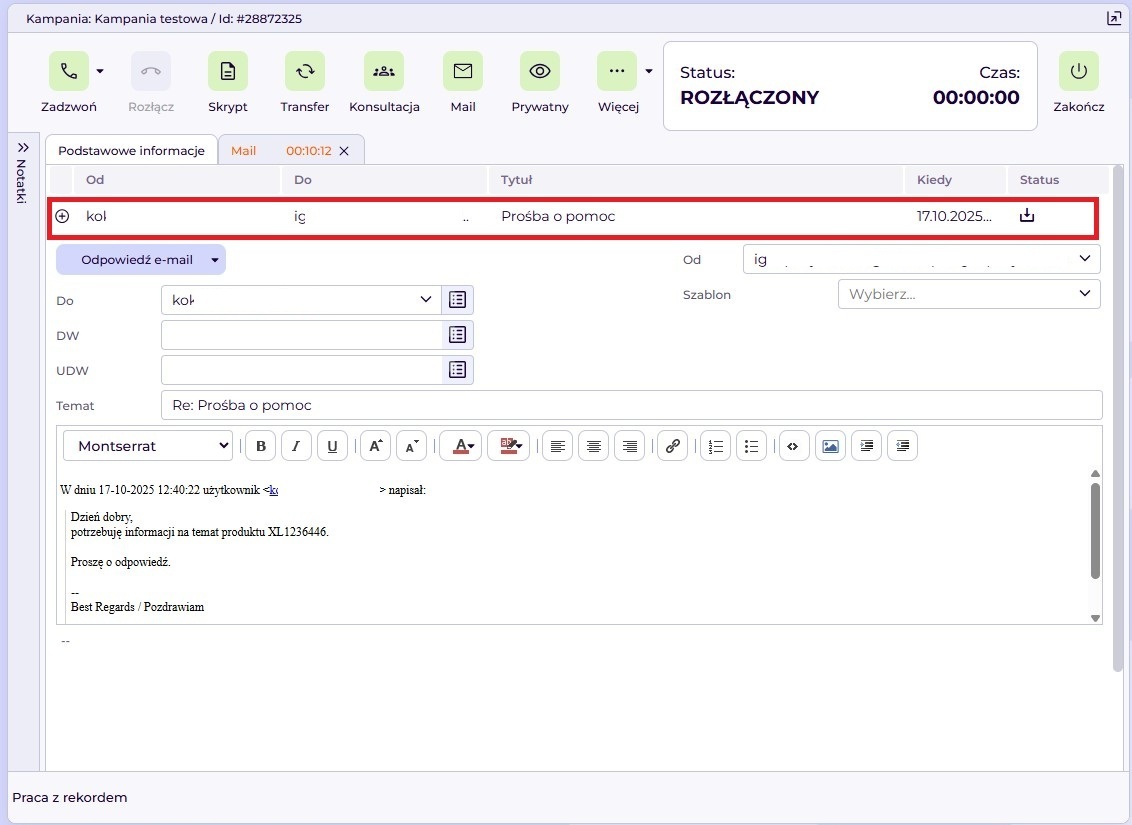Click the Mail envelope icon in toolbar
Viewport: 1132px width, 825px height.
coord(462,72)
